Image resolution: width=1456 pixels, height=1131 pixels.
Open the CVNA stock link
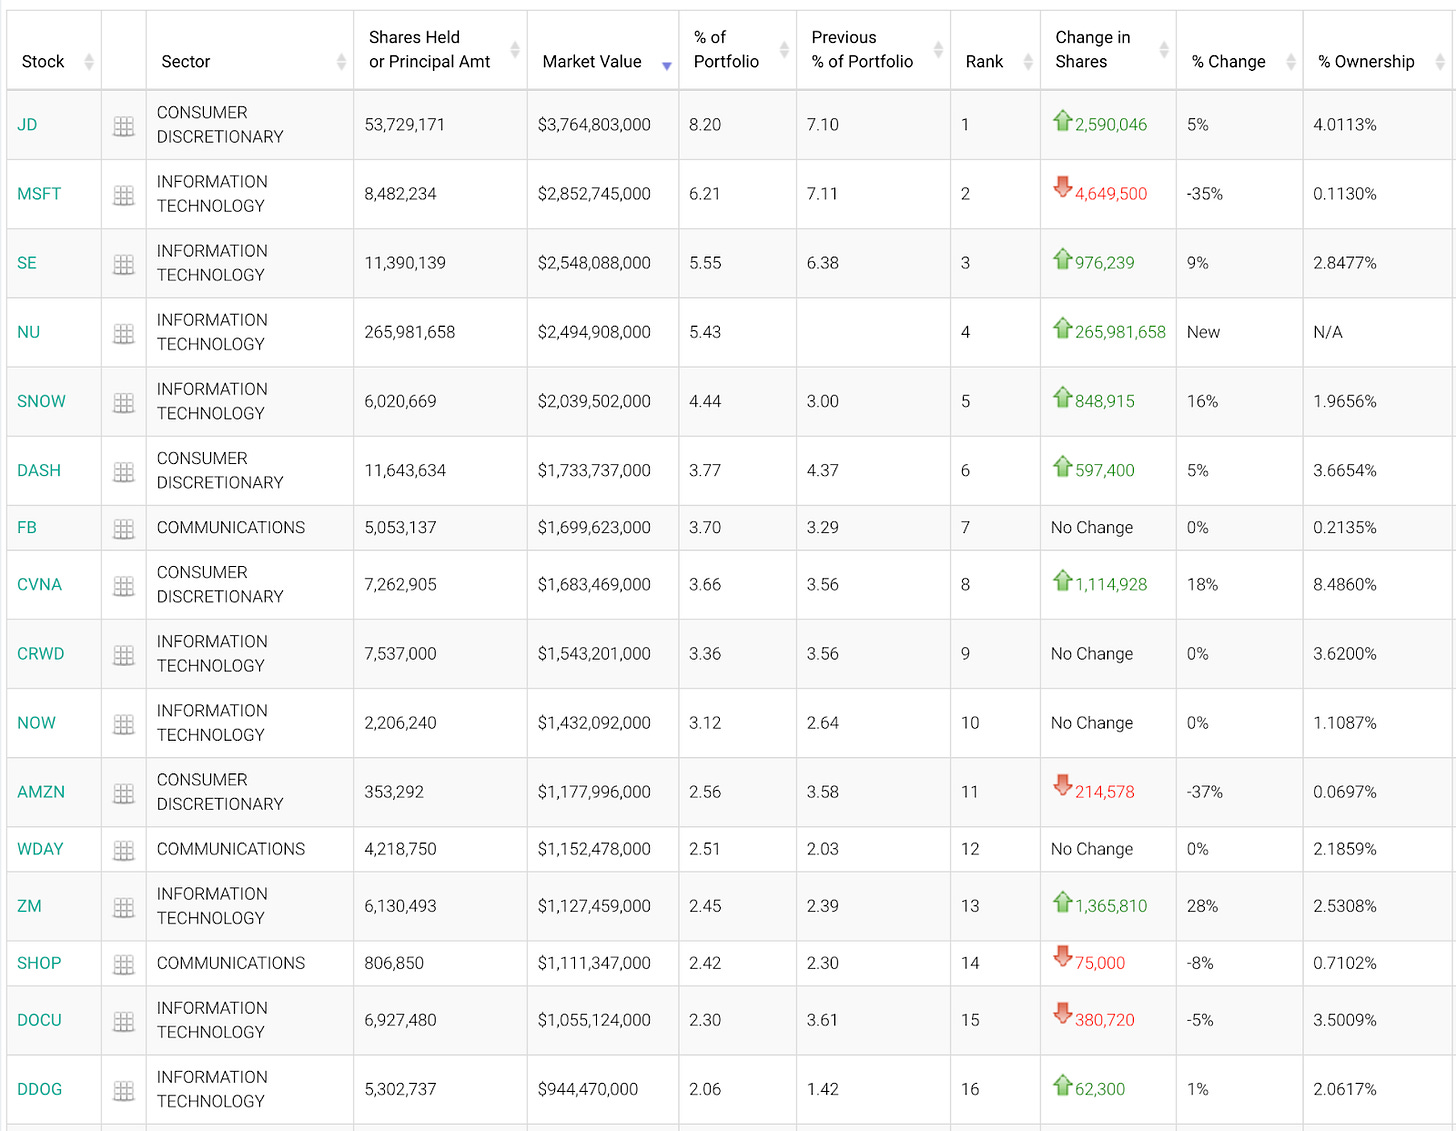[39, 584]
